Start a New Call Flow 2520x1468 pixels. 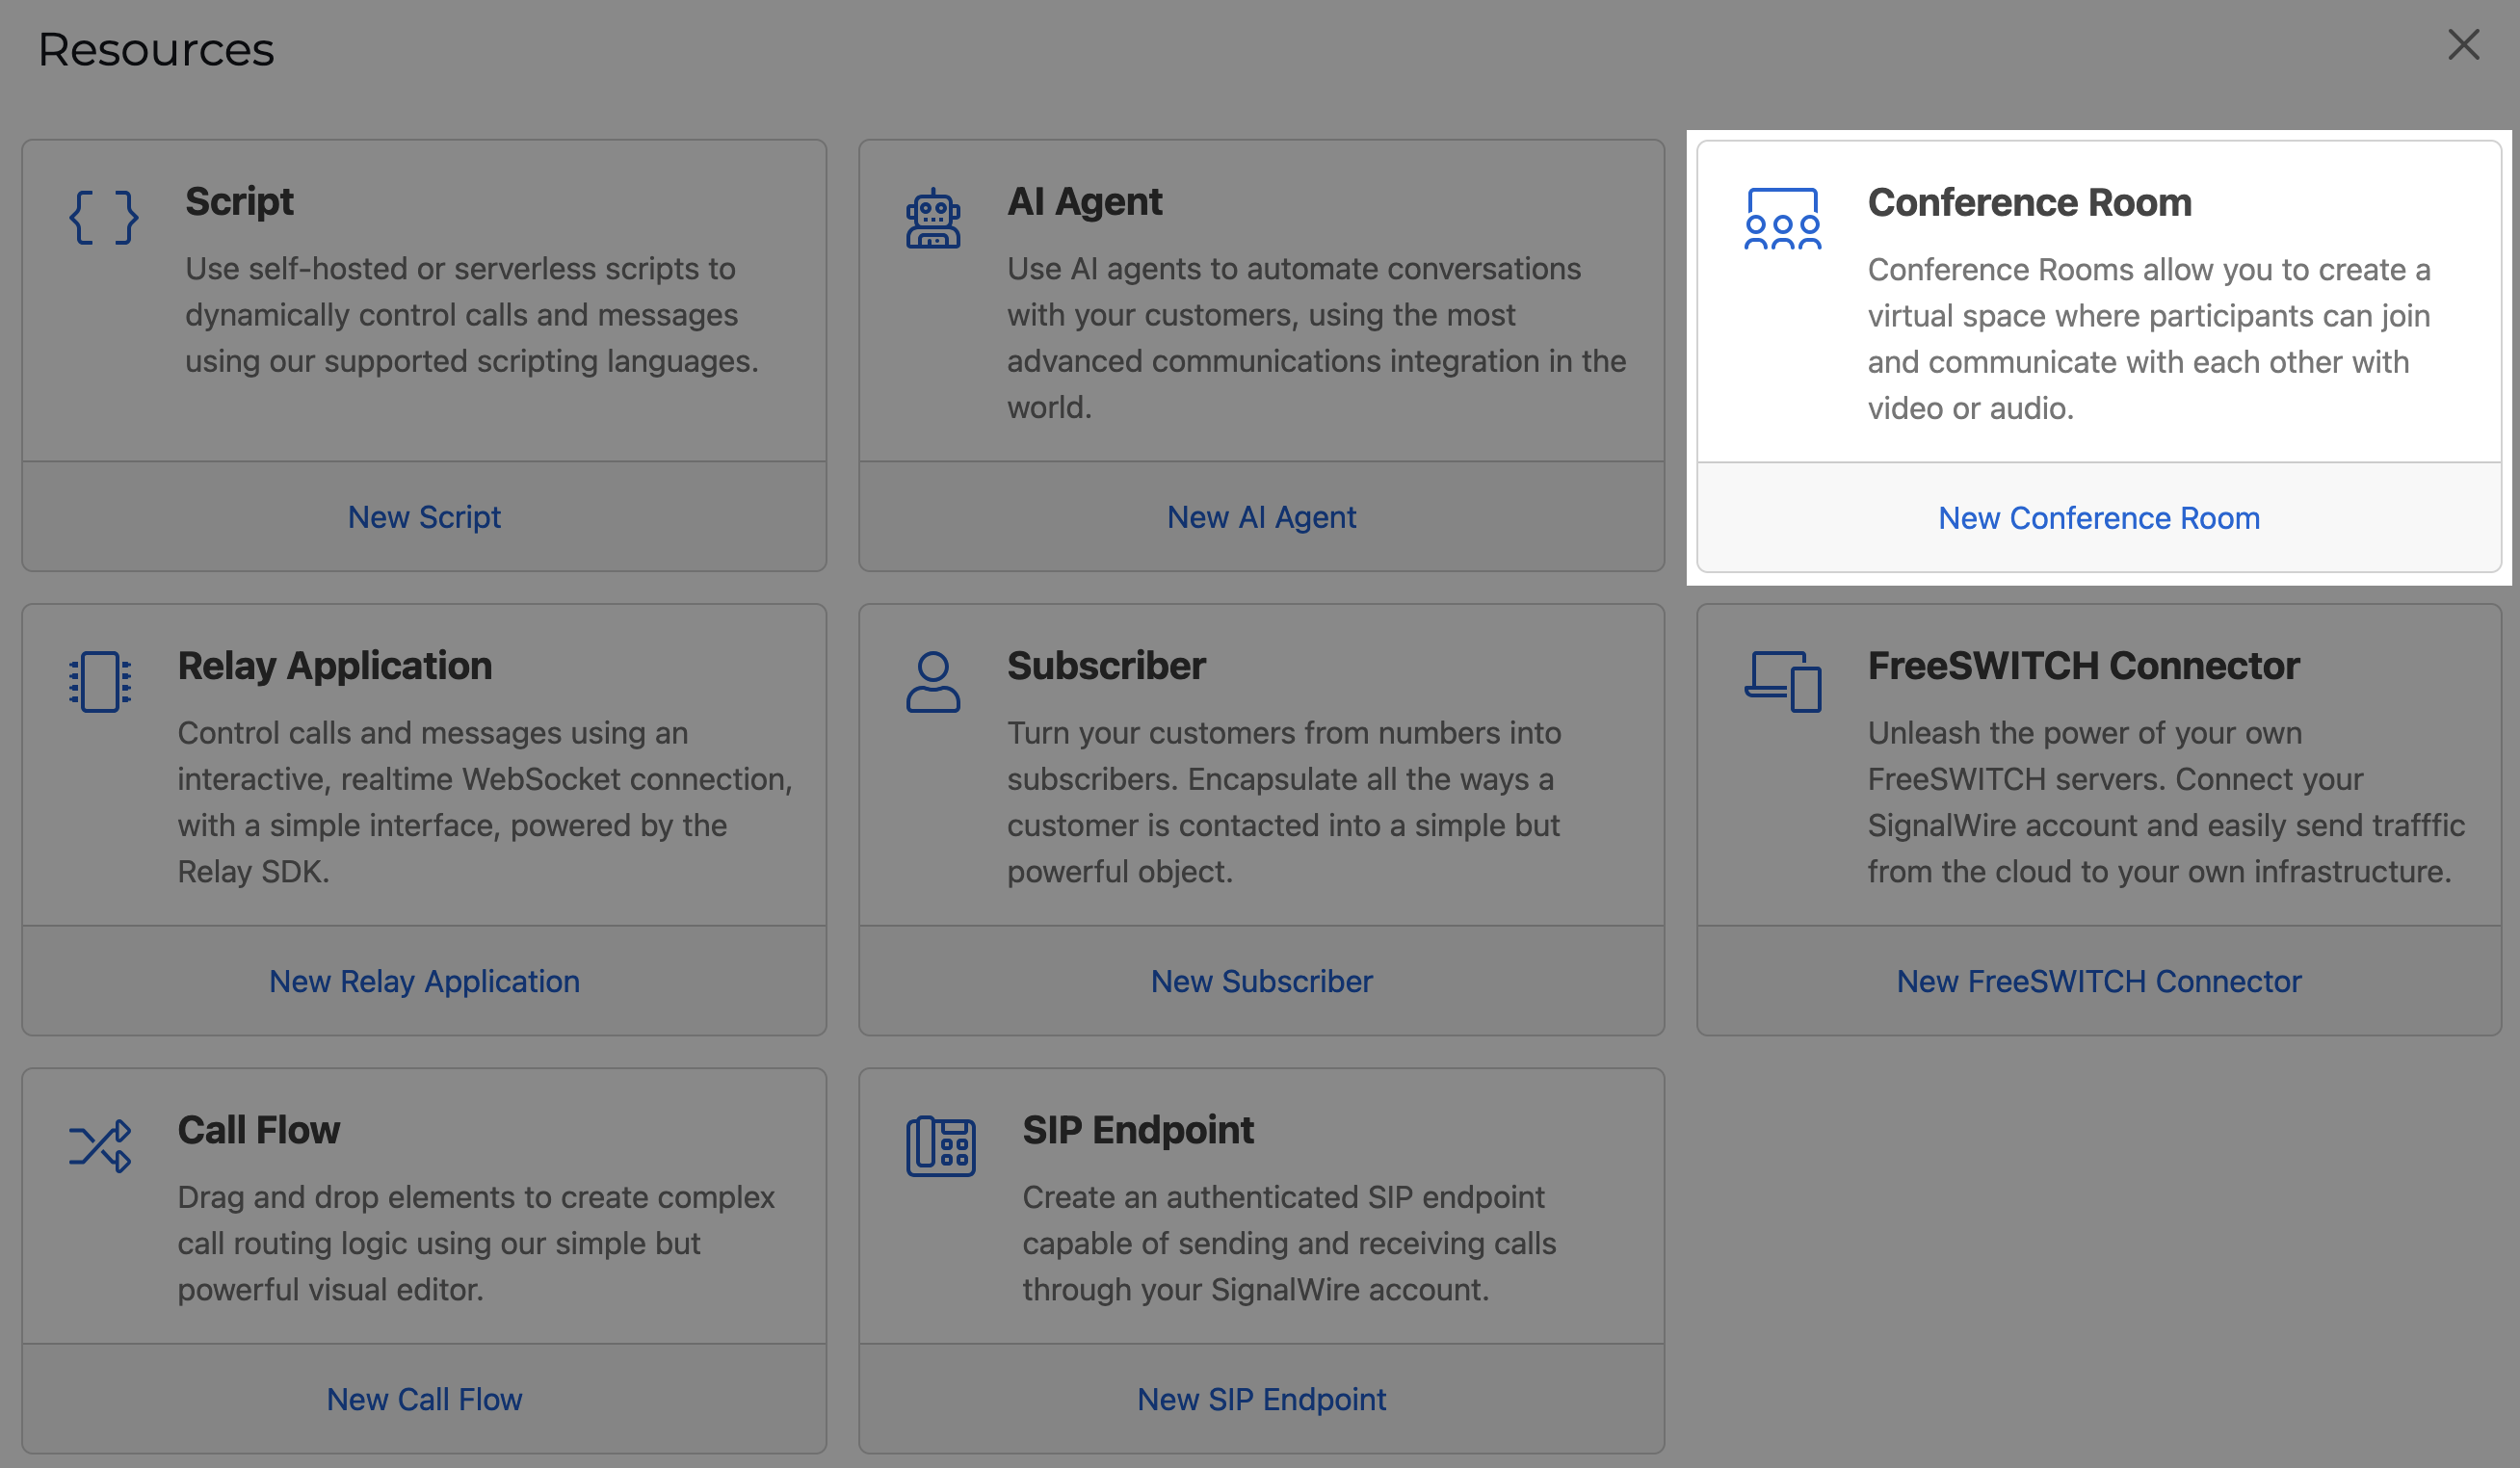pos(424,1399)
